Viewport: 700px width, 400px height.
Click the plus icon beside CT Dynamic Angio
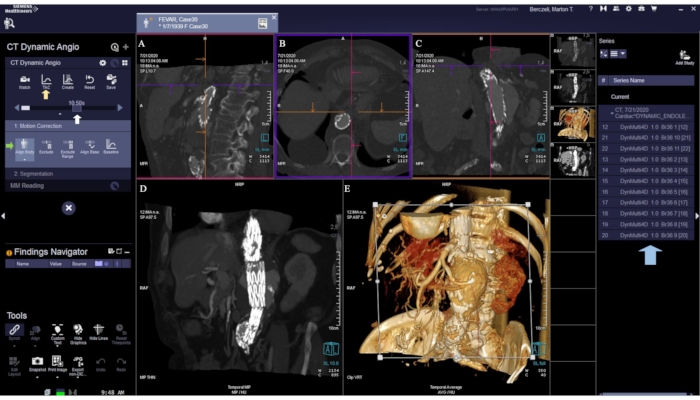pyautogui.click(x=125, y=47)
